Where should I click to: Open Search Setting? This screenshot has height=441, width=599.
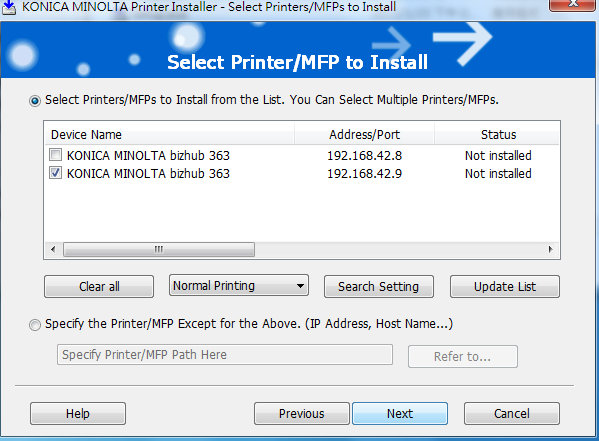point(379,286)
